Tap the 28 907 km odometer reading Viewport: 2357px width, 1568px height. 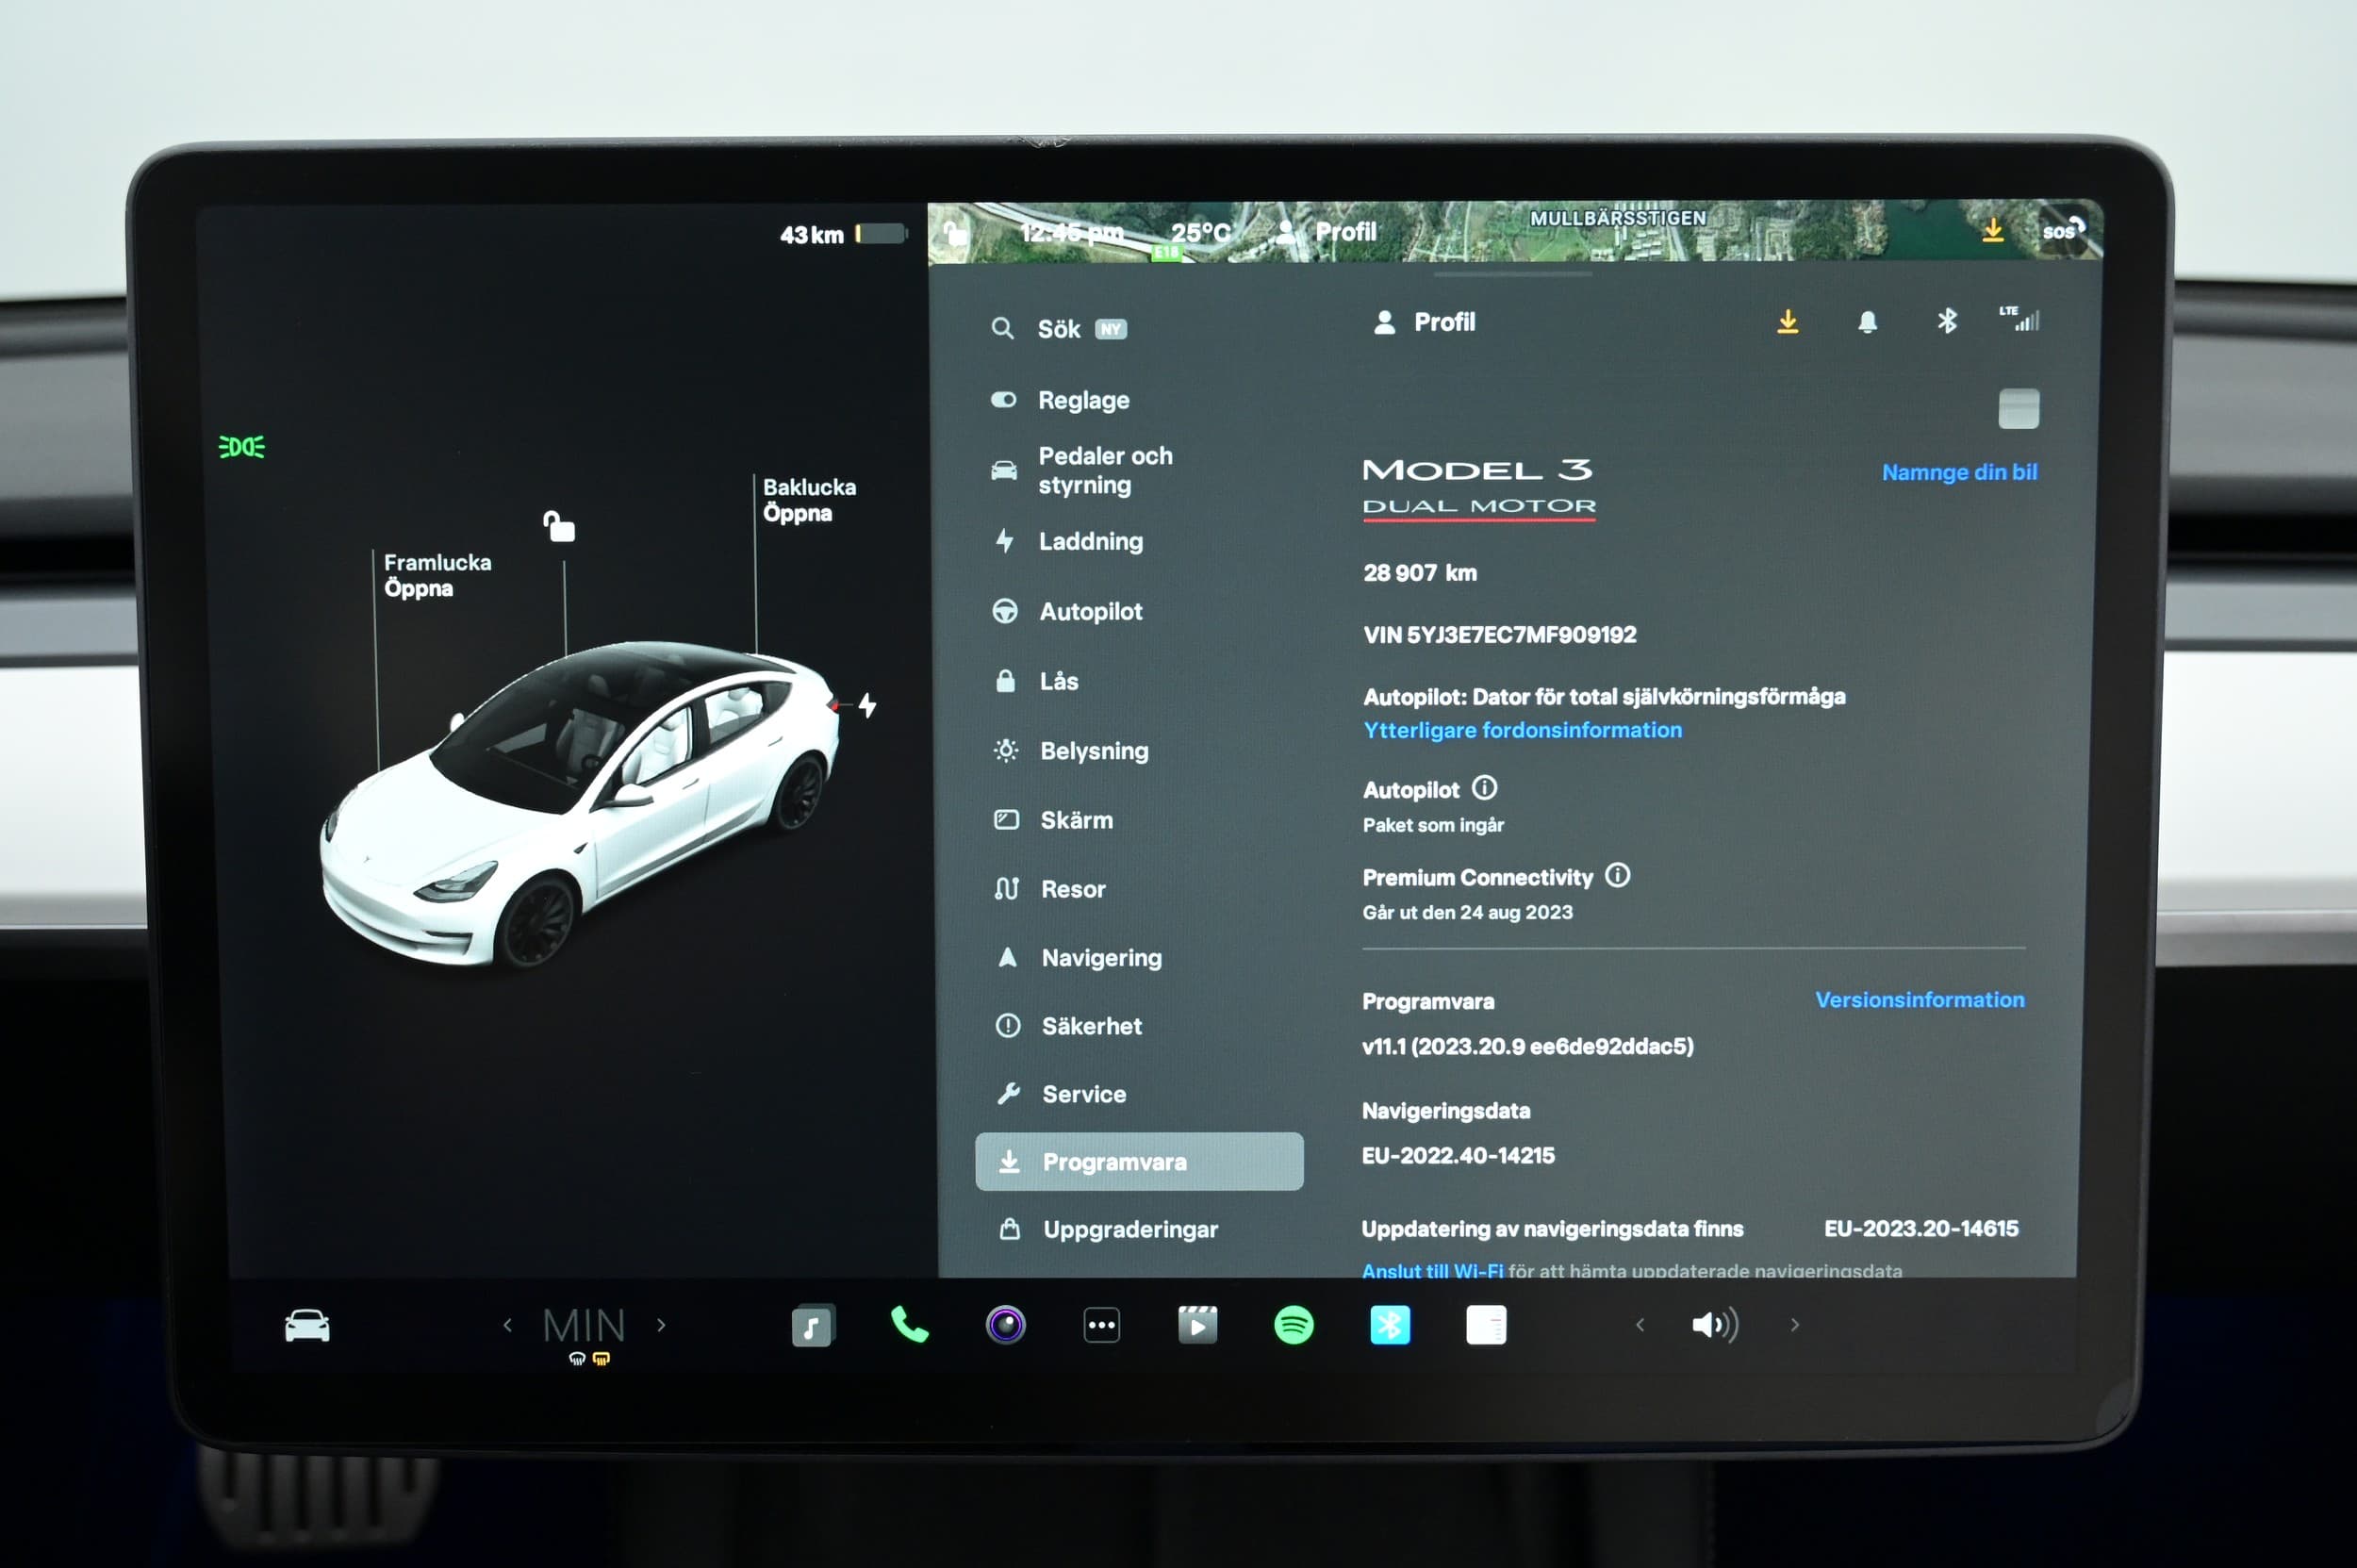pos(1419,572)
